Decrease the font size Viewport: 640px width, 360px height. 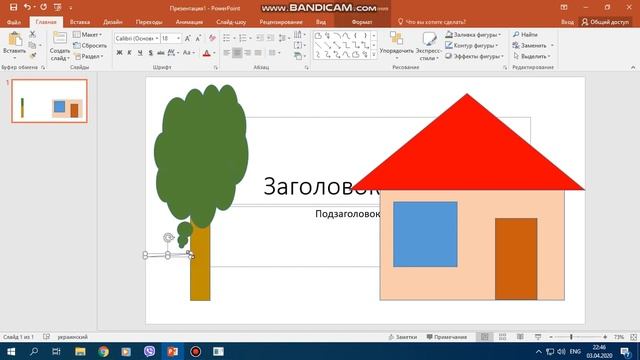point(198,38)
